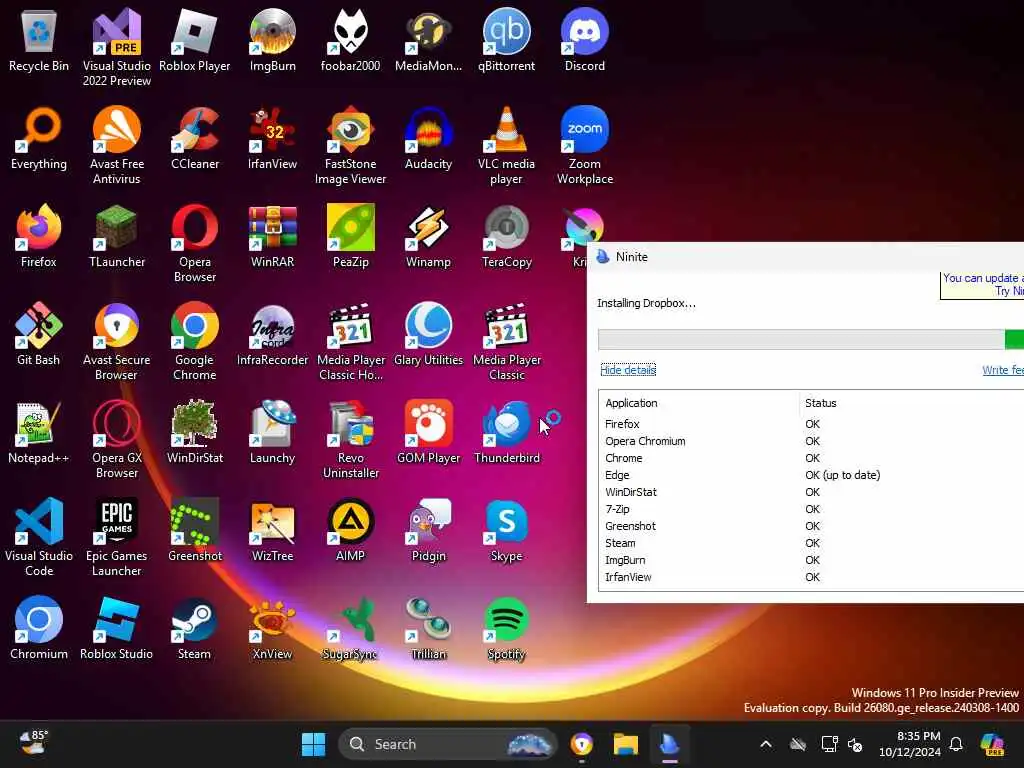Viewport: 1024px width, 768px height.
Task: Open SugarSync desktop shortcut
Action: pyautogui.click(x=350, y=628)
